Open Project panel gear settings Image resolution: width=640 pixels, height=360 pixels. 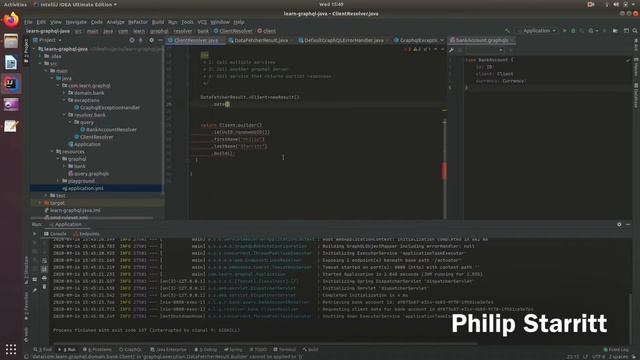[x=151, y=40]
